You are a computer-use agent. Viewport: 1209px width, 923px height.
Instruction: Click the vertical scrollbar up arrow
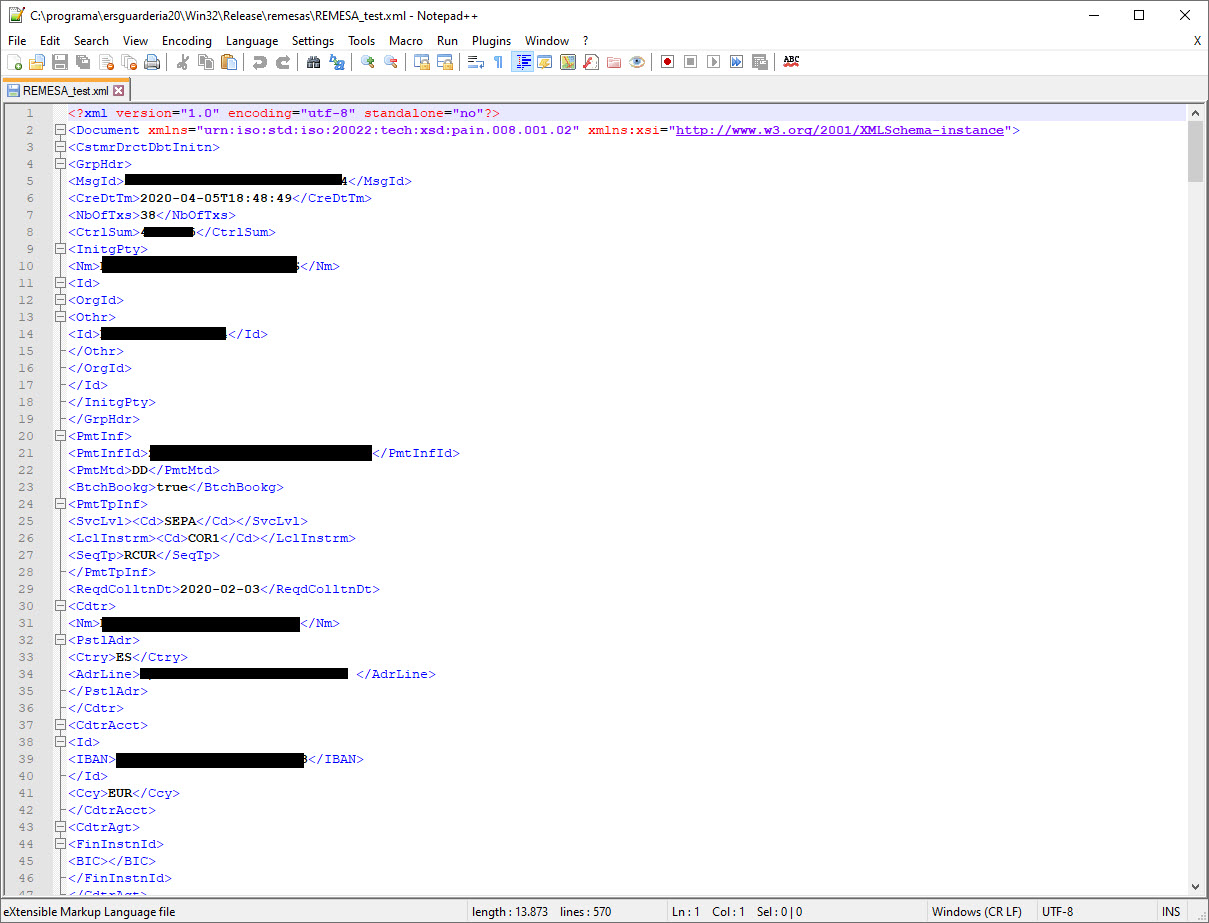click(1195, 111)
